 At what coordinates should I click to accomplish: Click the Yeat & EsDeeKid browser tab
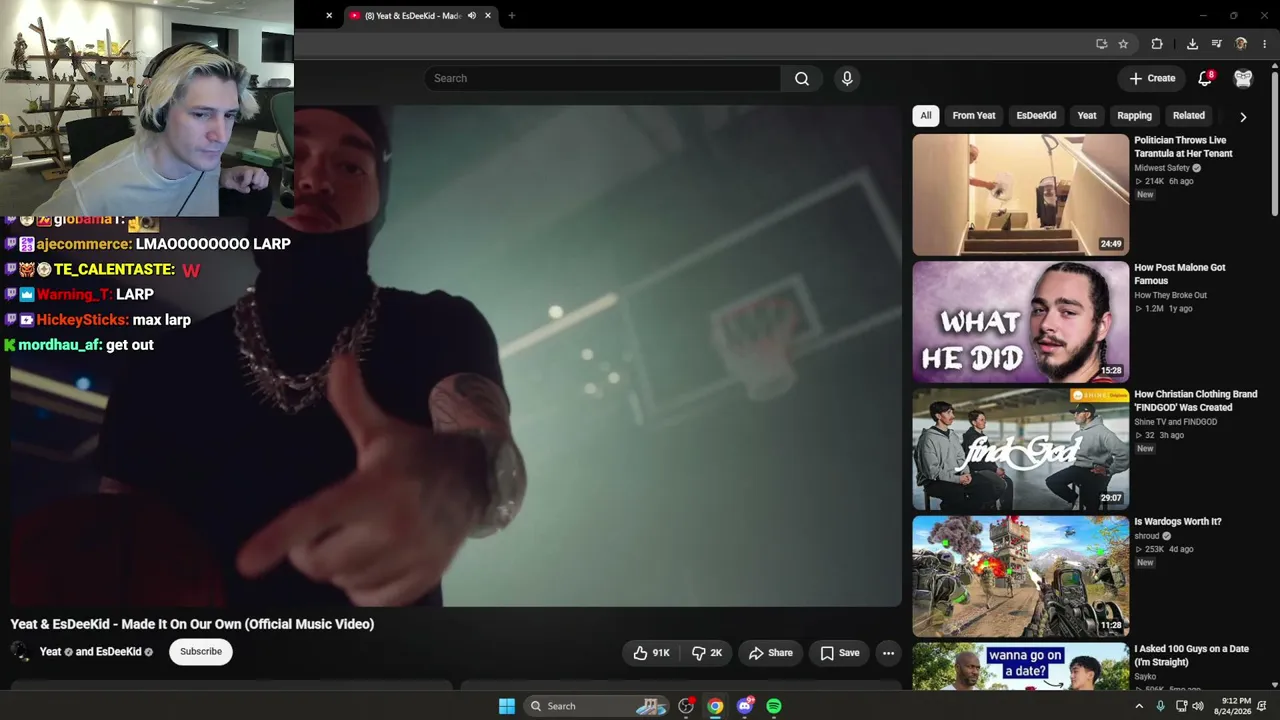click(412, 16)
